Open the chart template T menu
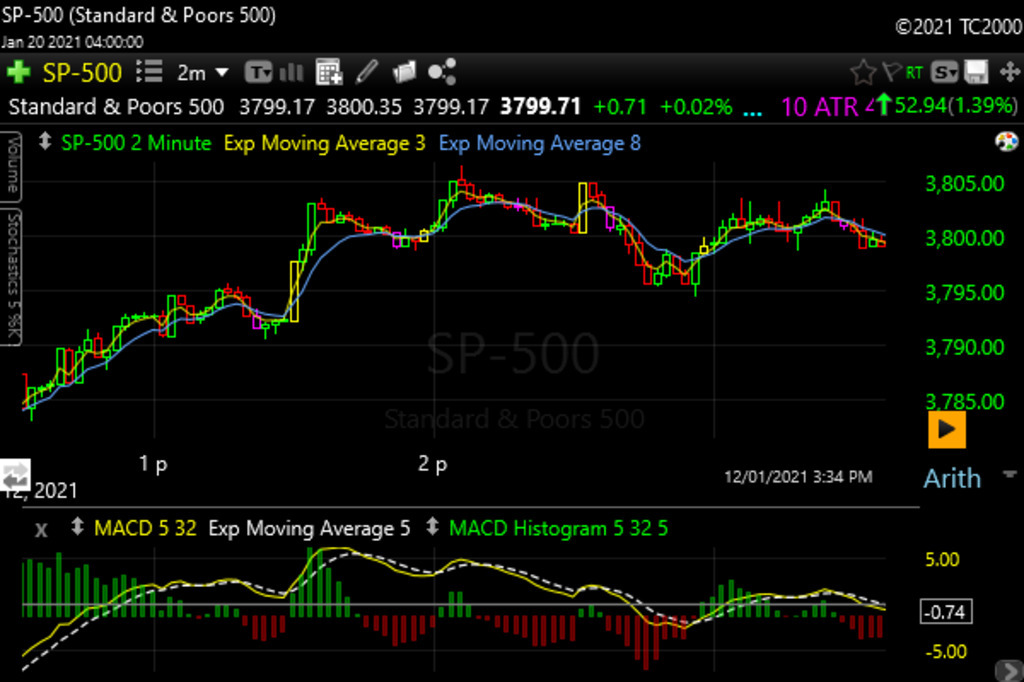 click(x=260, y=72)
